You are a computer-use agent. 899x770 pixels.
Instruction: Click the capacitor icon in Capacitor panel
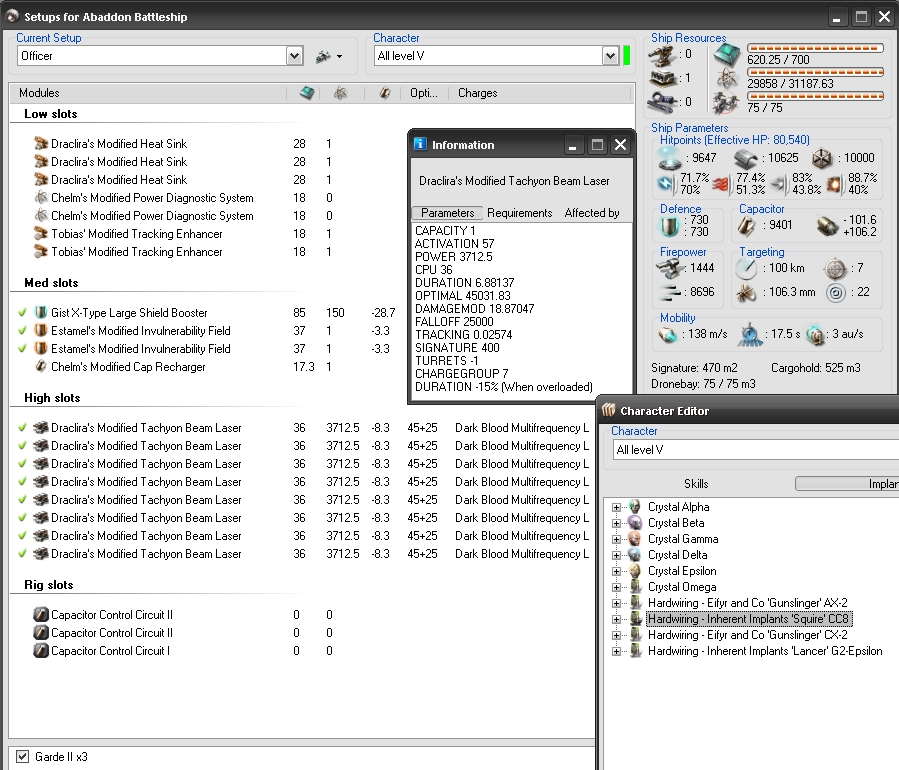tap(747, 225)
